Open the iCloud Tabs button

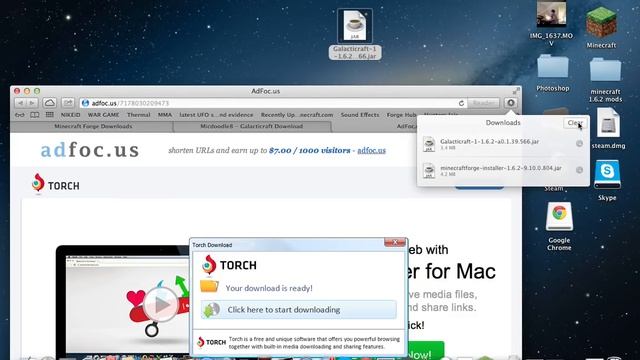pyautogui.click(x=50, y=103)
